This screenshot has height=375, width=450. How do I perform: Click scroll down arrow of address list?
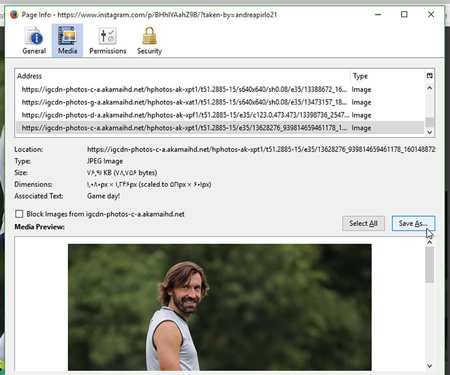click(430, 132)
